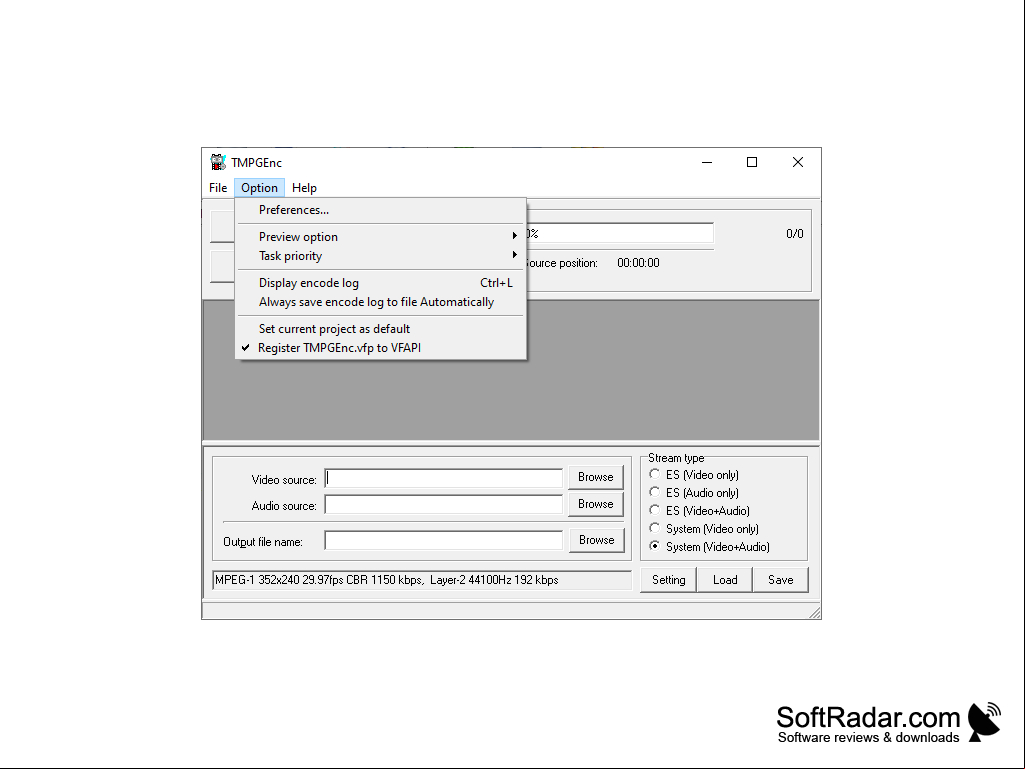Click the Save button
Image resolution: width=1025 pixels, height=769 pixels.
pyautogui.click(x=781, y=579)
